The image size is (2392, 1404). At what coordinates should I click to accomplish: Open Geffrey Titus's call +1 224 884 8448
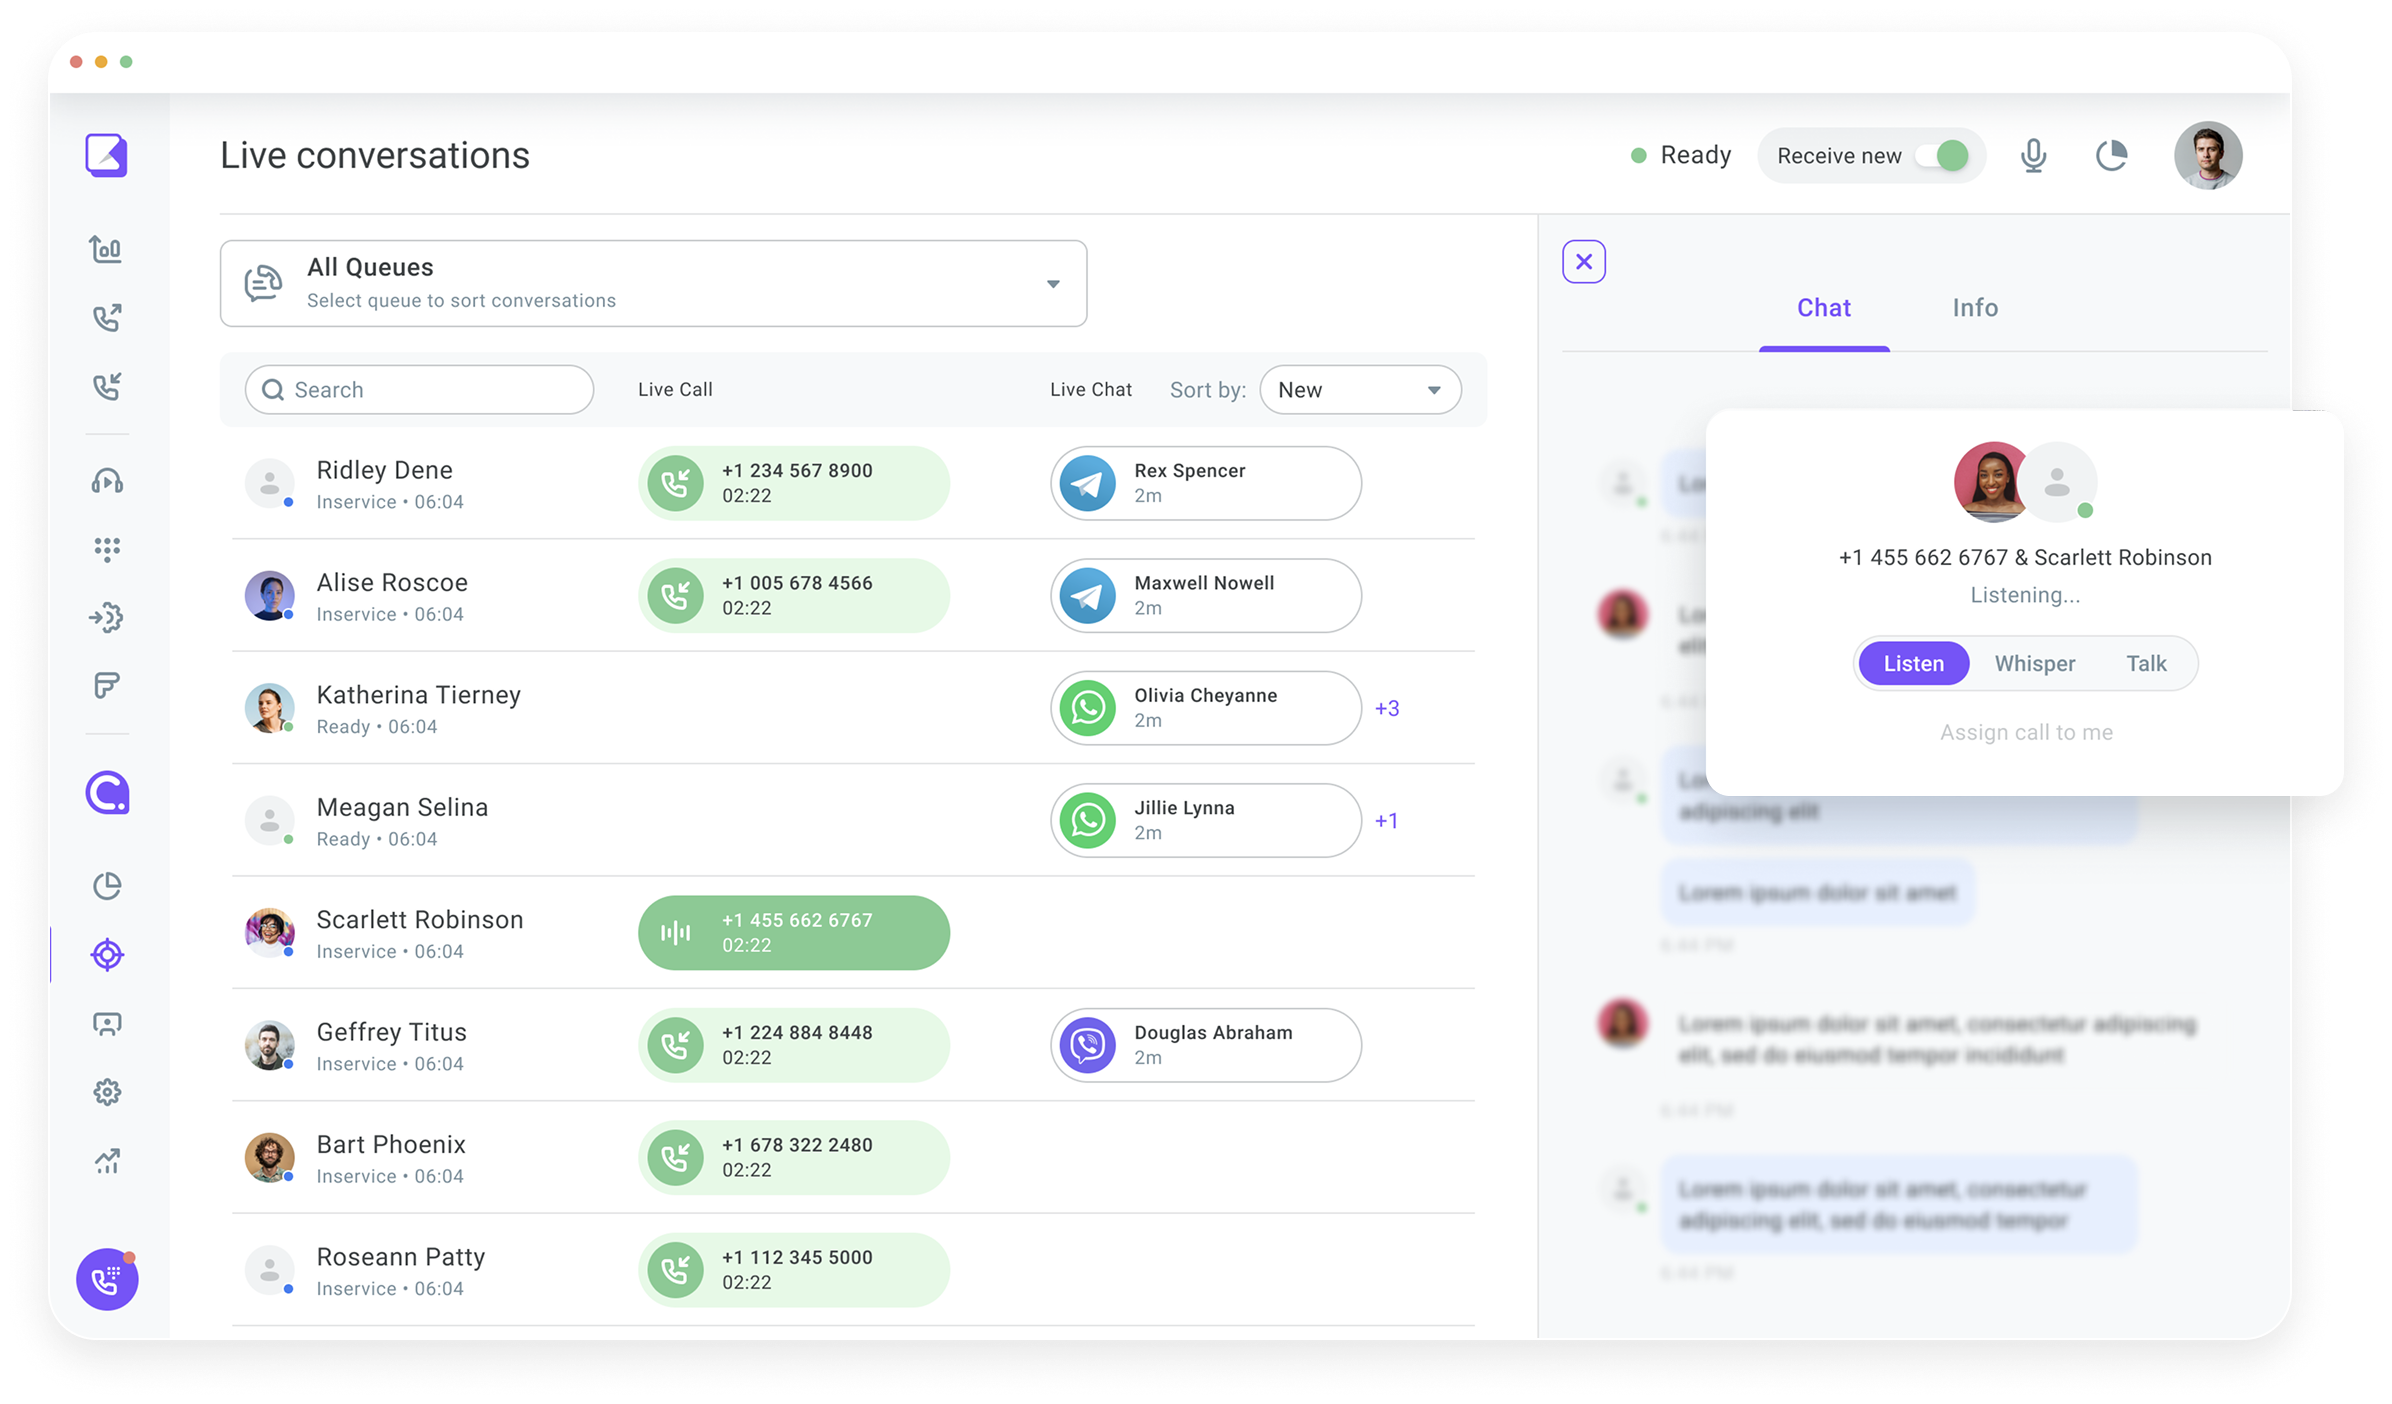(x=794, y=1045)
